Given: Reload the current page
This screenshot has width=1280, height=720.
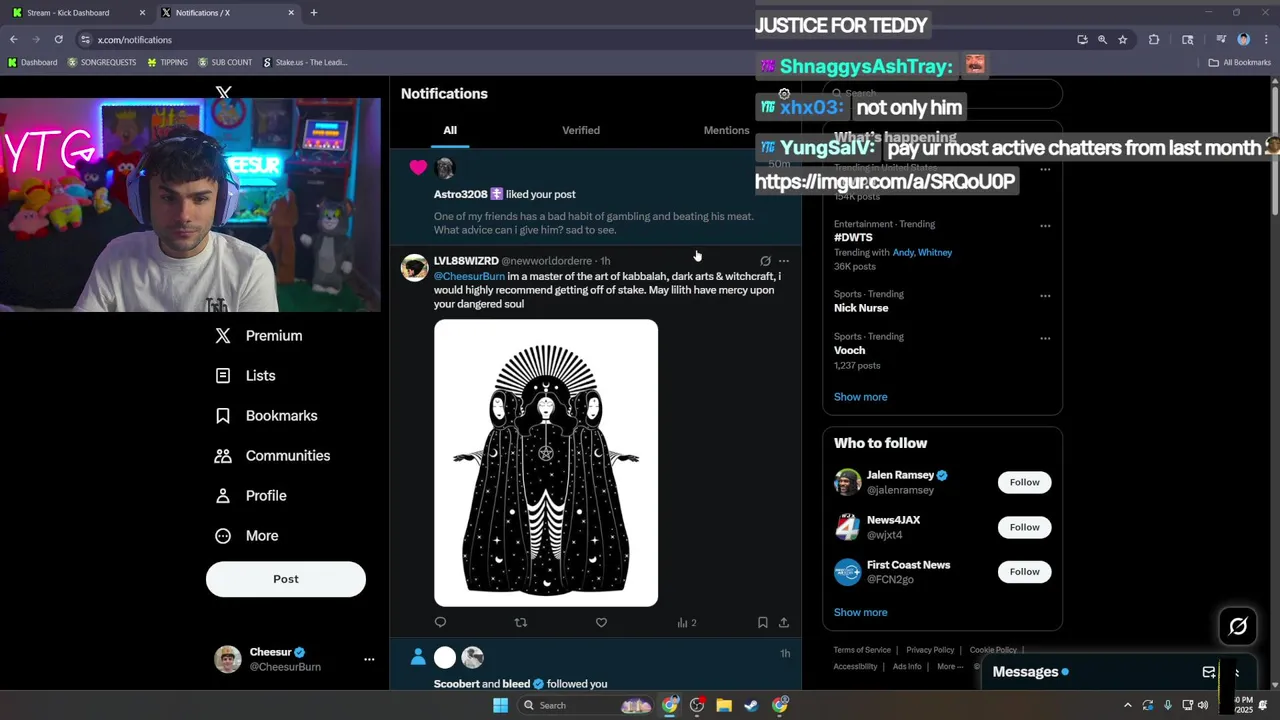Looking at the screenshot, I should tap(58, 39).
